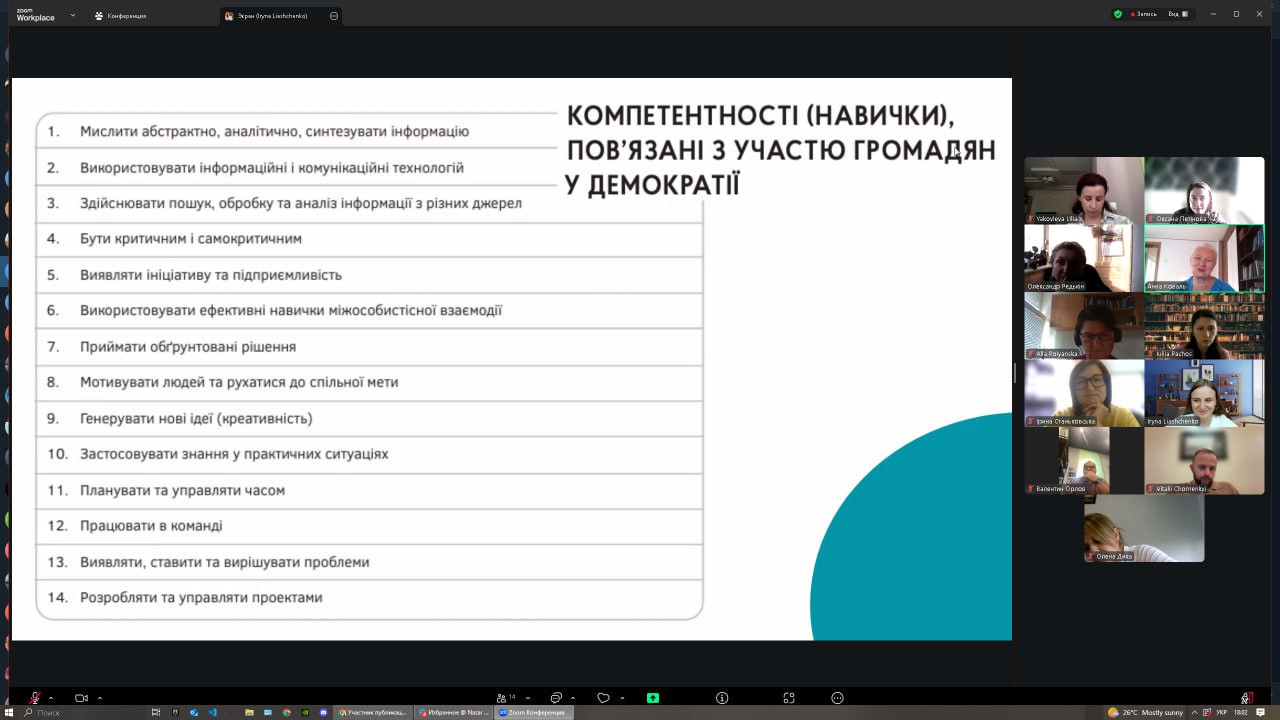The width and height of the screenshot is (1280, 720).
Task: Select Iryna Liashchenko's video tile
Action: click(1204, 394)
